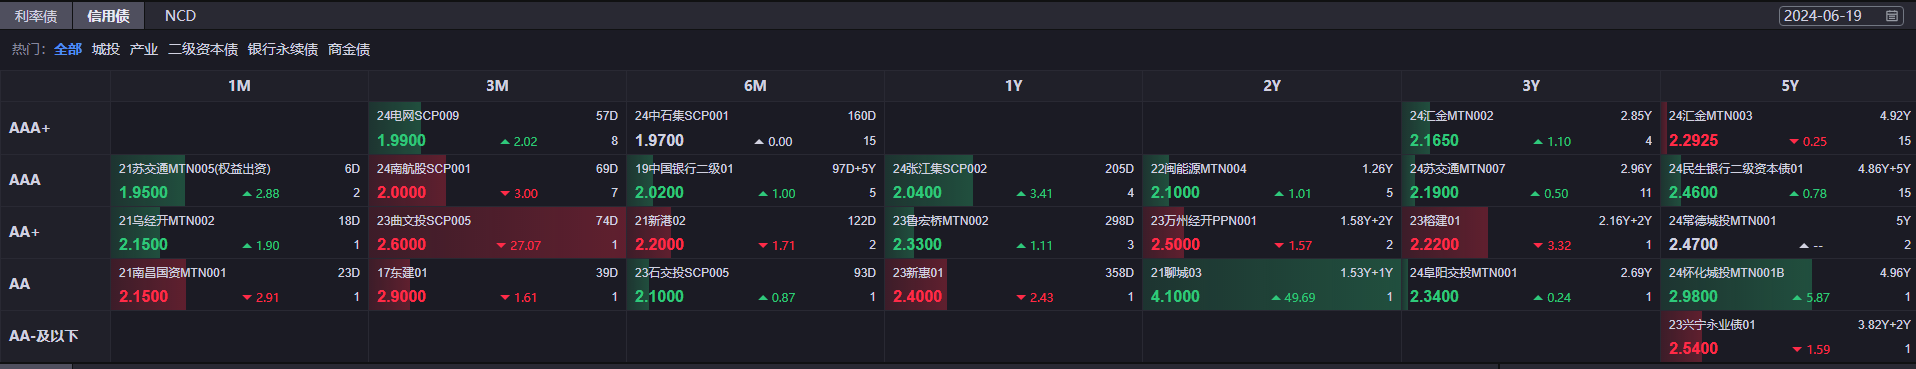This screenshot has height=369, width=1916.
Task: Select the 城投 hot filter
Action: 106,49
